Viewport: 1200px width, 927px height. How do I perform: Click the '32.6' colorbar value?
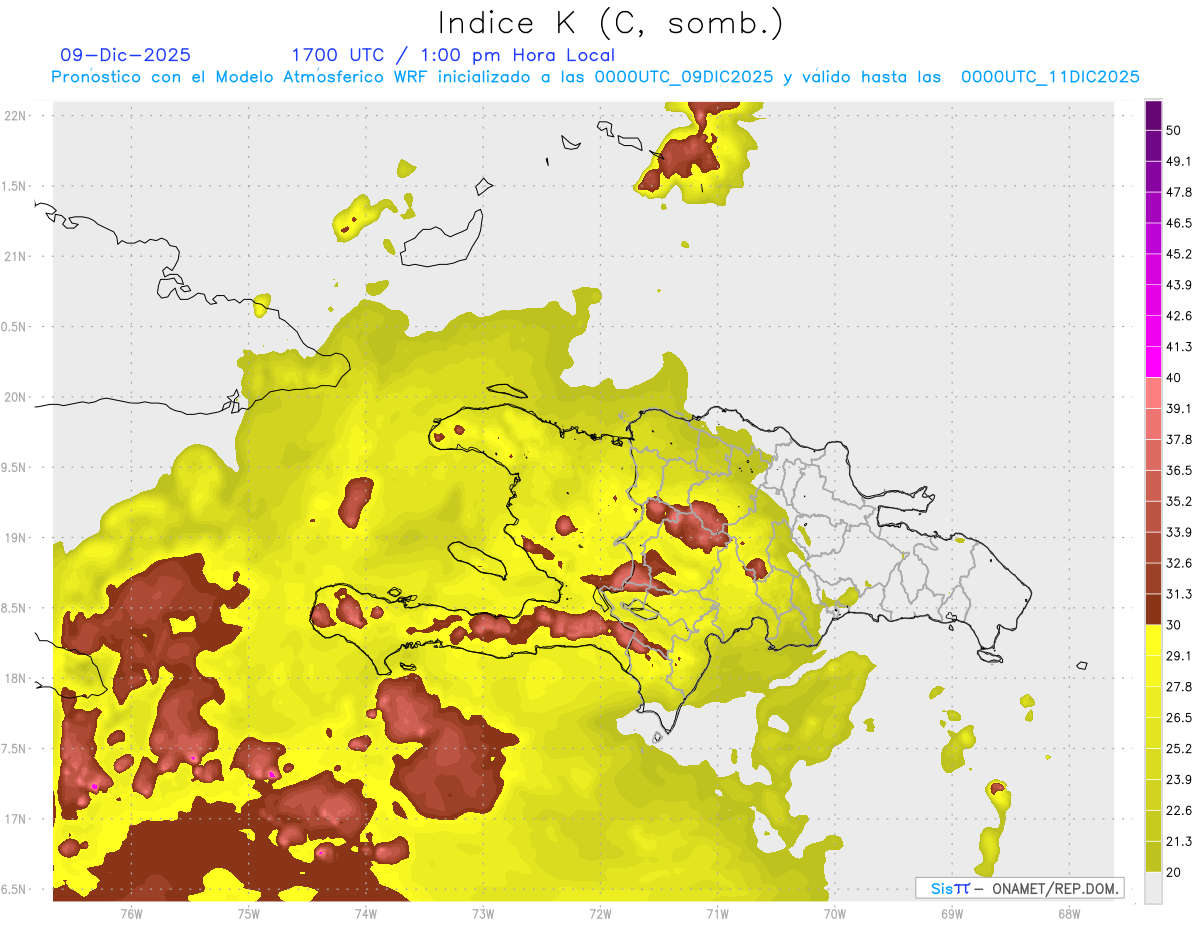coord(1178,563)
